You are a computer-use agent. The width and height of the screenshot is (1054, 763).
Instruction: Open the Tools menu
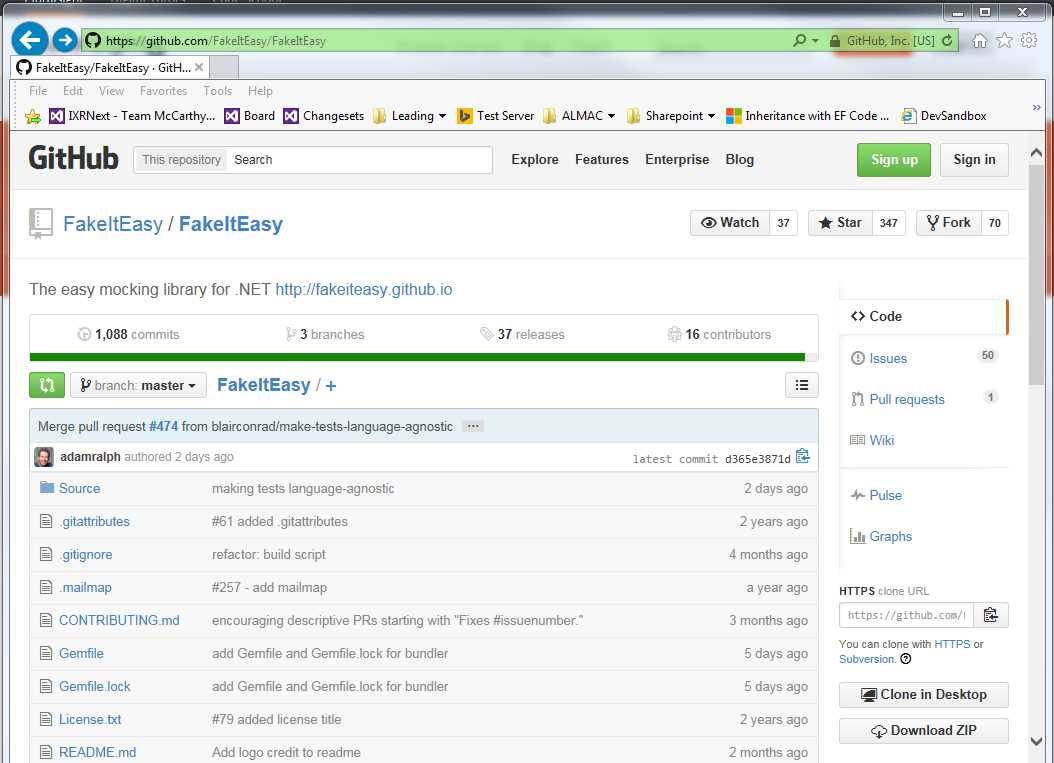[x=217, y=90]
